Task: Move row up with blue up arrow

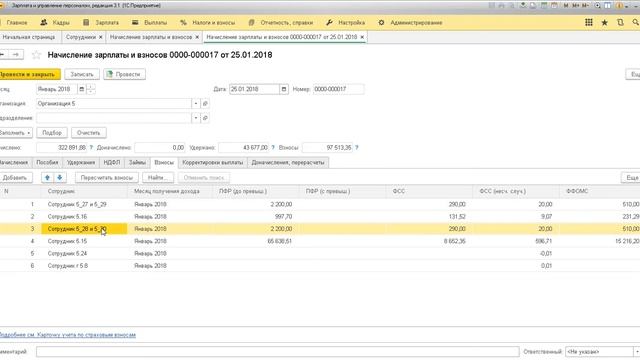Action: [47, 178]
